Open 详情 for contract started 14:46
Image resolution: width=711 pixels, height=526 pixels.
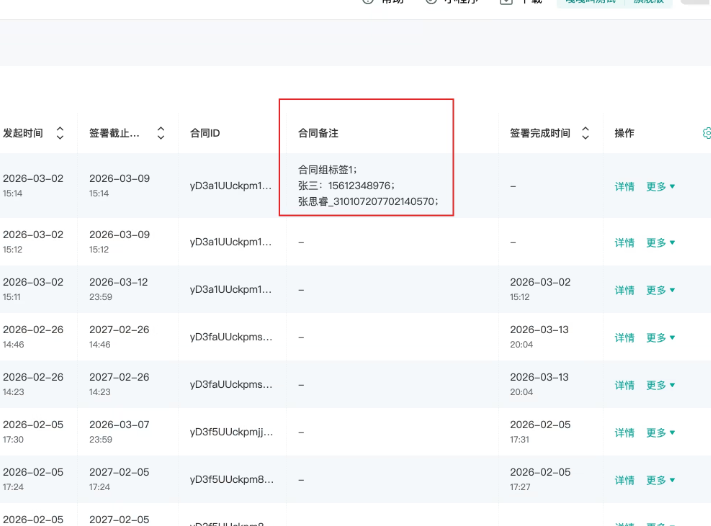coord(624,337)
